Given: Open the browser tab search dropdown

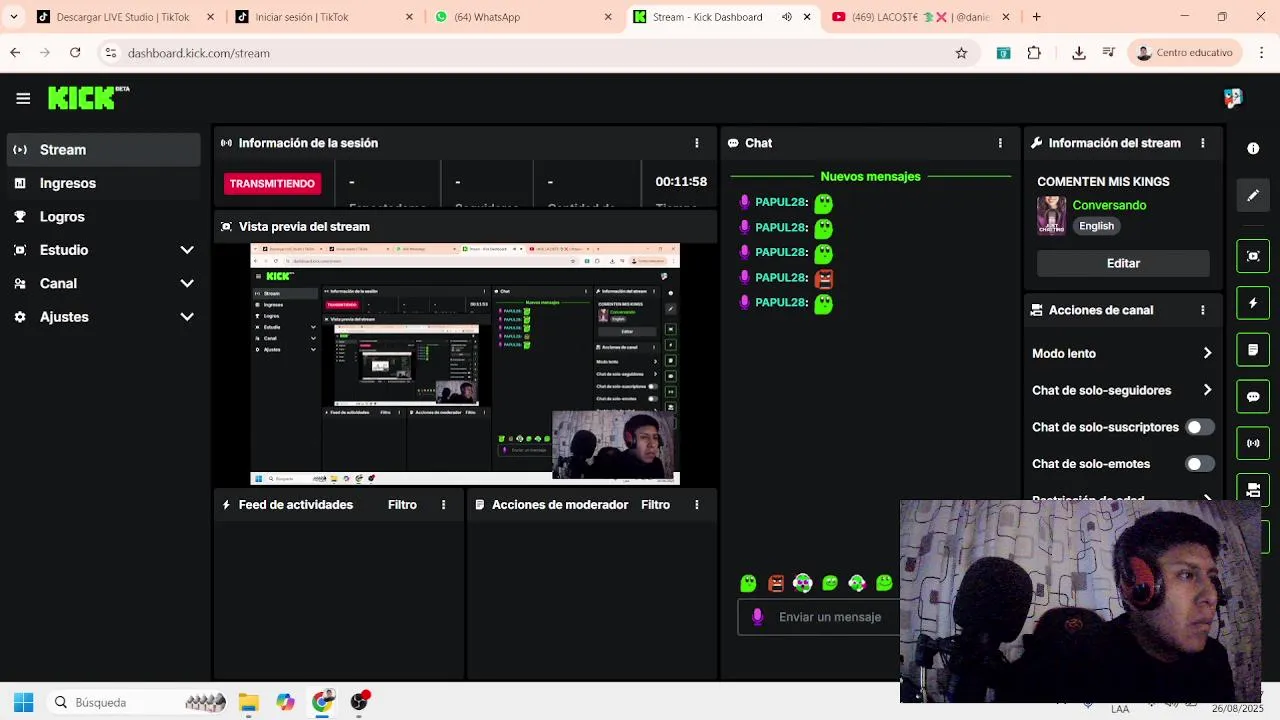Looking at the screenshot, I should [x=14, y=17].
